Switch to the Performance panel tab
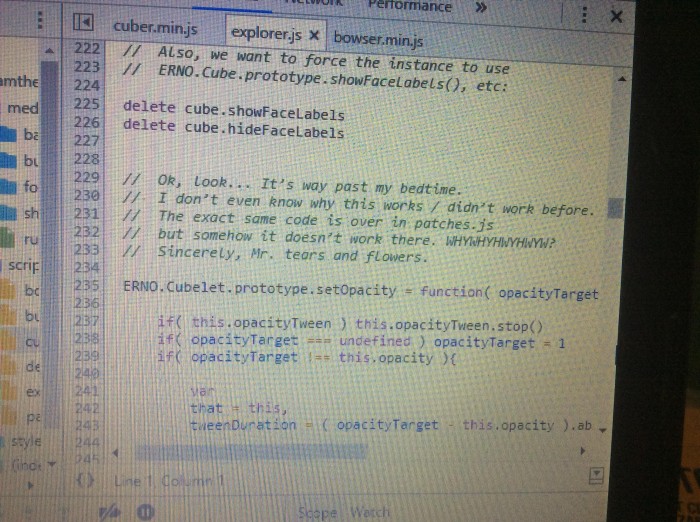This screenshot has width=700, height=522. (x=410, y=6)
